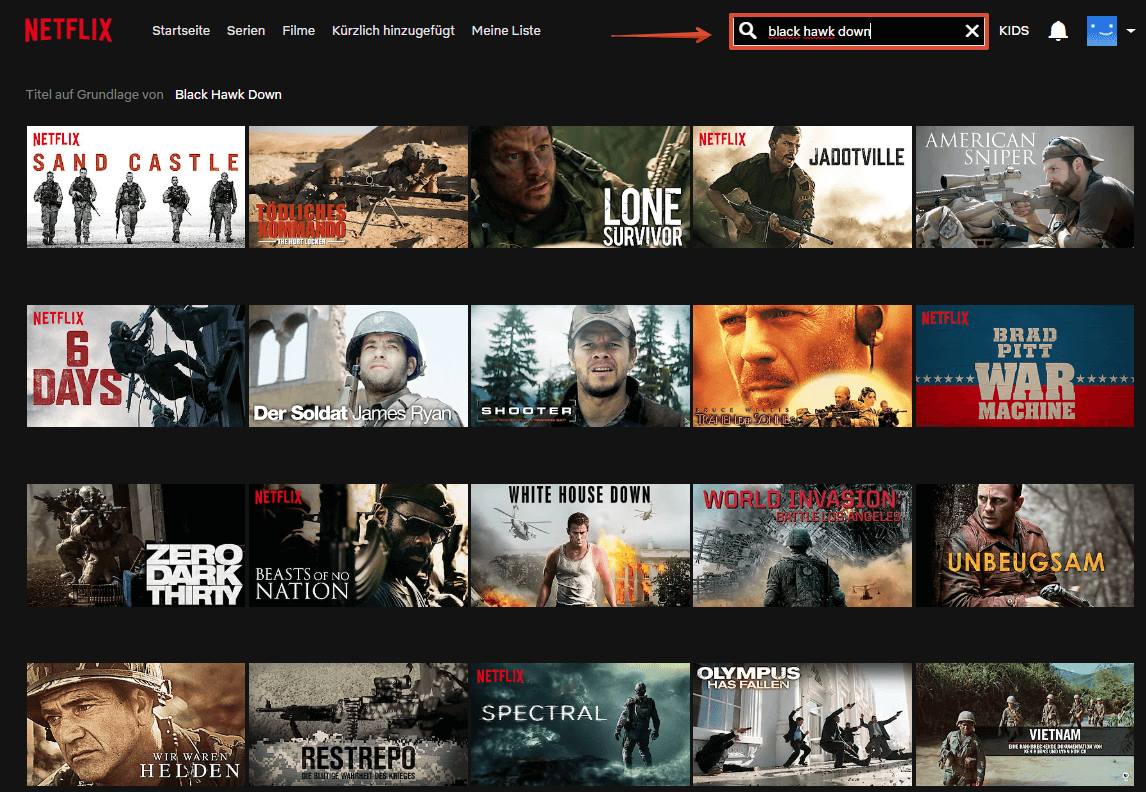Open the War Machine thumbnail
The image size is (1146, 792).
pyautogui.click(x=1025, y=366)
